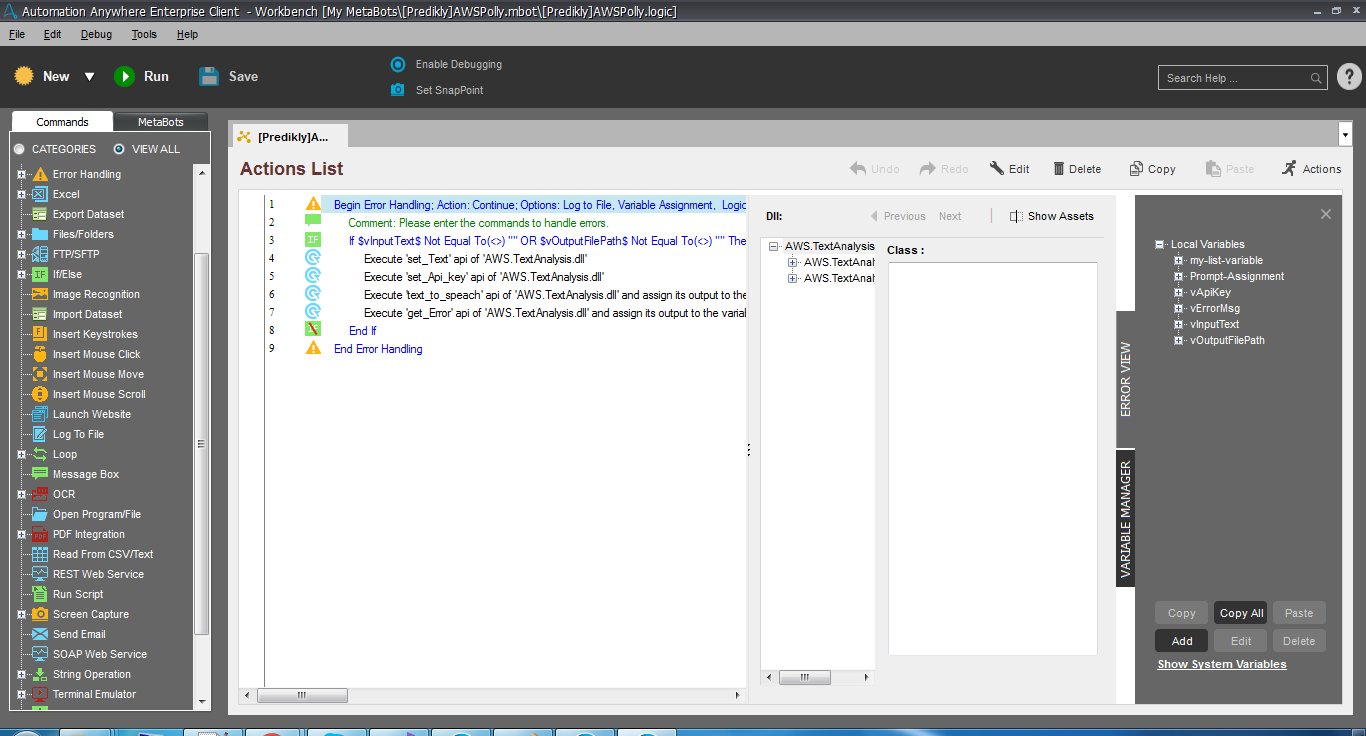
Task: Collapse the Local Variables tree node
Action: (x=1160, y=244)
